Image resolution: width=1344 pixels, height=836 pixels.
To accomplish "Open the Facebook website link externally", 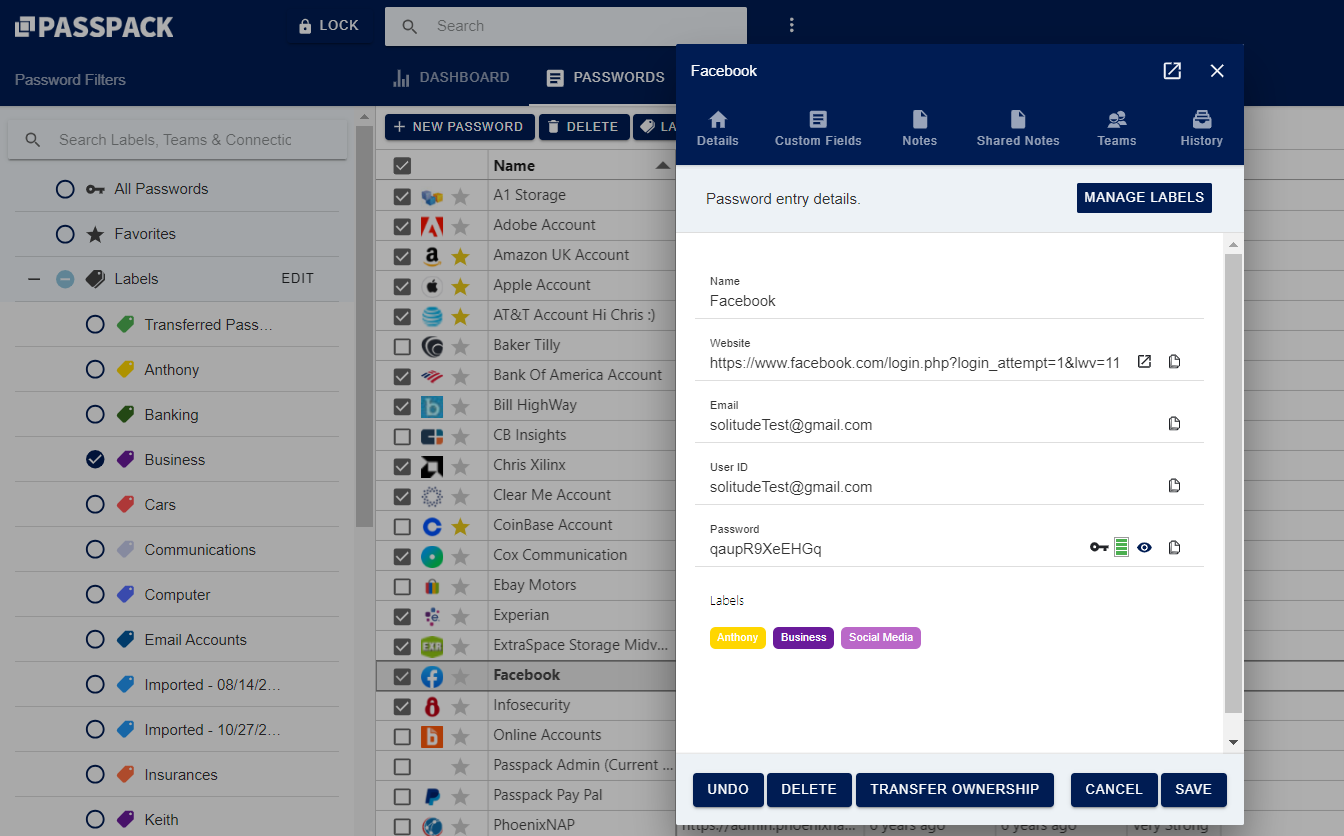I will [x=1144, y=361].
